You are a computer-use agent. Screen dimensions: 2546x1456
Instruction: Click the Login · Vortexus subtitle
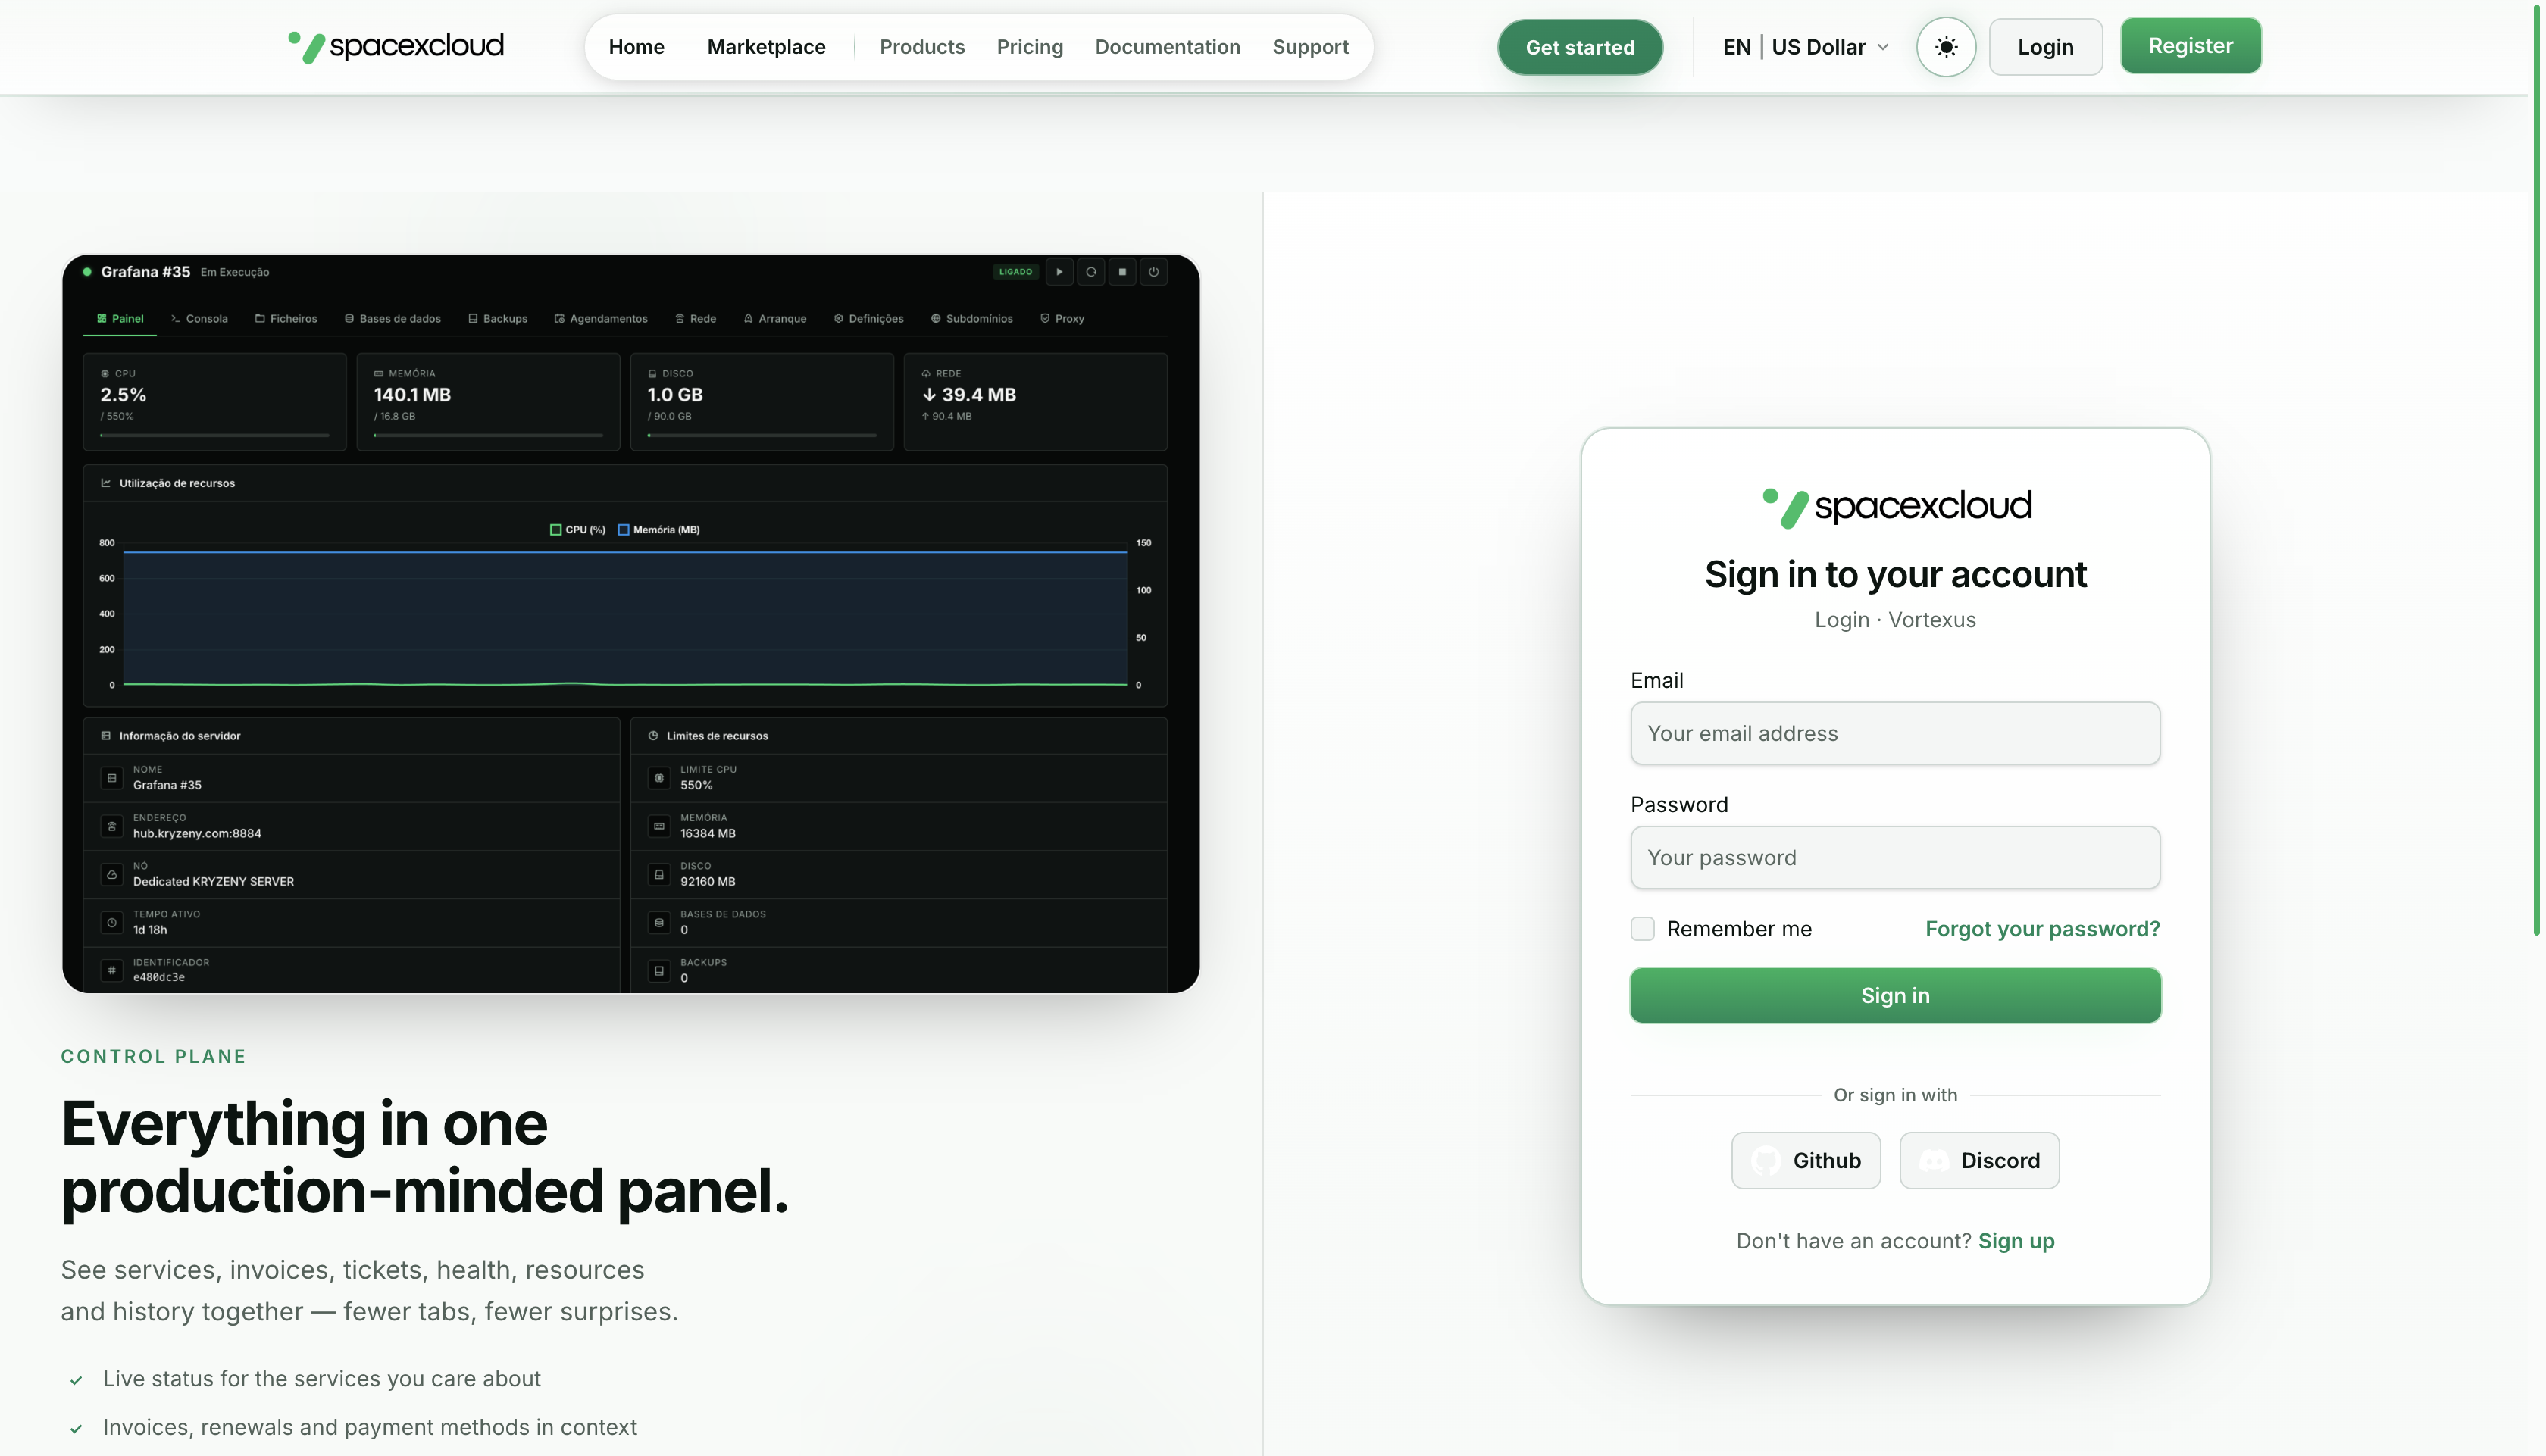[x=1894, y=620]
